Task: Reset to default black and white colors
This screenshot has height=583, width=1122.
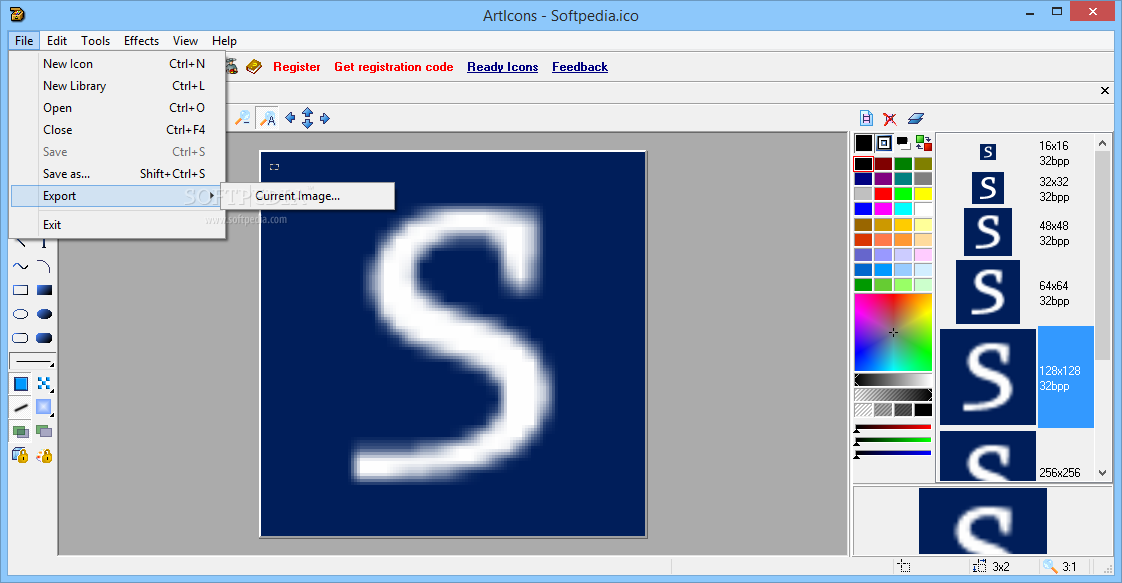Action: [x=903, y=143]
